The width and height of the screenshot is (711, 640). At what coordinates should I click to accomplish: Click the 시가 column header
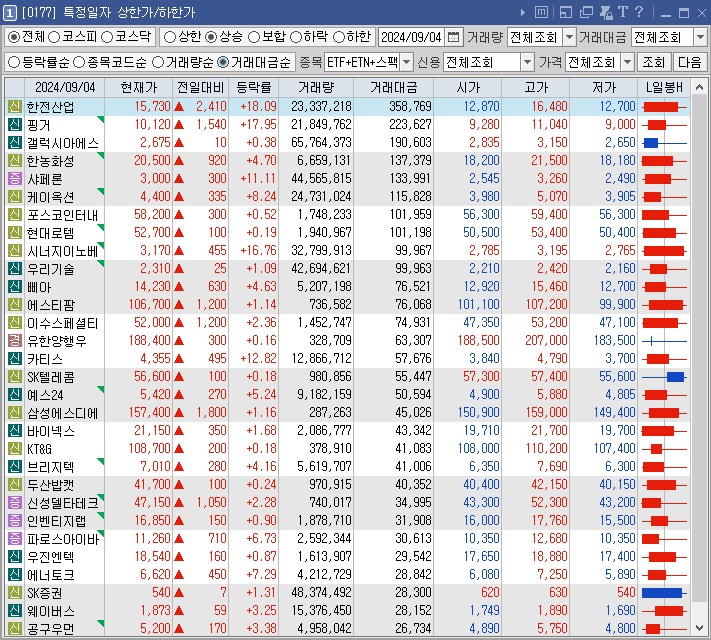tap(468, 88)
